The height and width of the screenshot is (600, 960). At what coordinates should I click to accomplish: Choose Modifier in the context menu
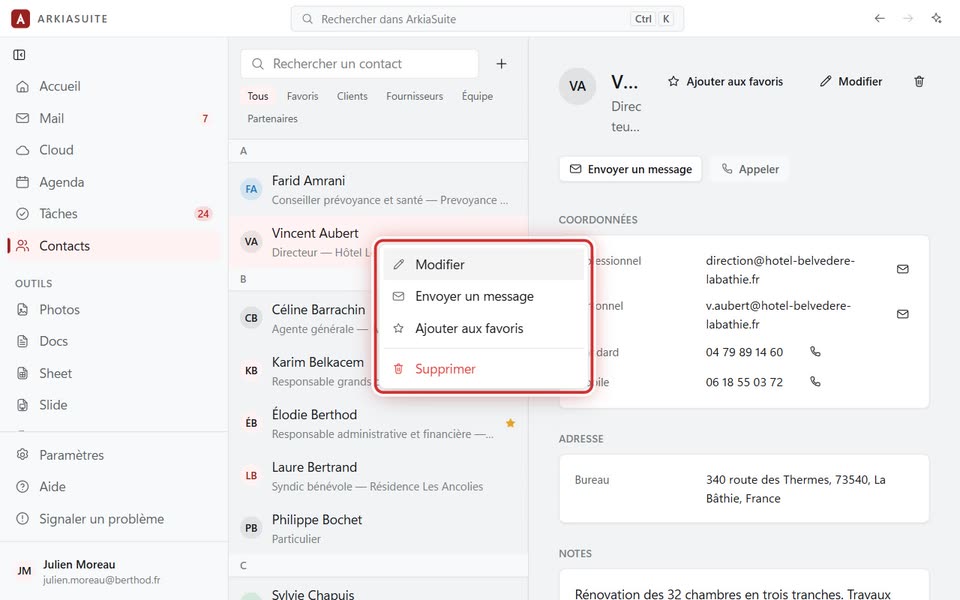coord(484,264)
